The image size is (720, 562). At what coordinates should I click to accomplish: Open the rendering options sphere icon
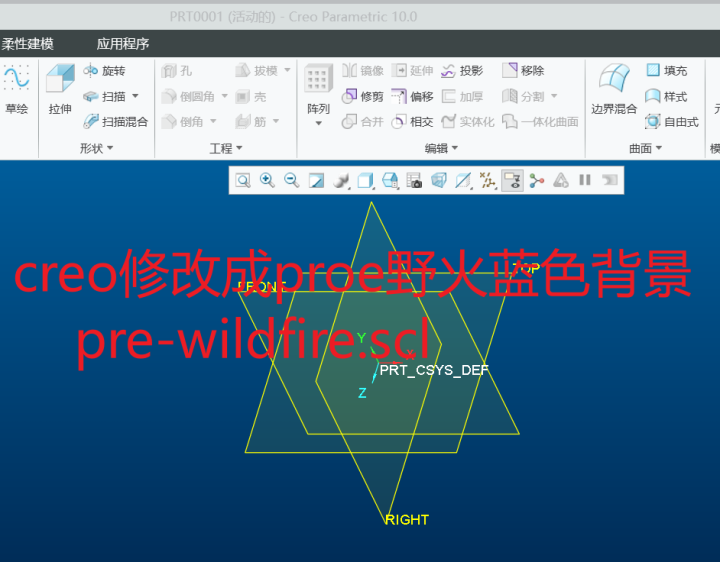click(341, 180)
